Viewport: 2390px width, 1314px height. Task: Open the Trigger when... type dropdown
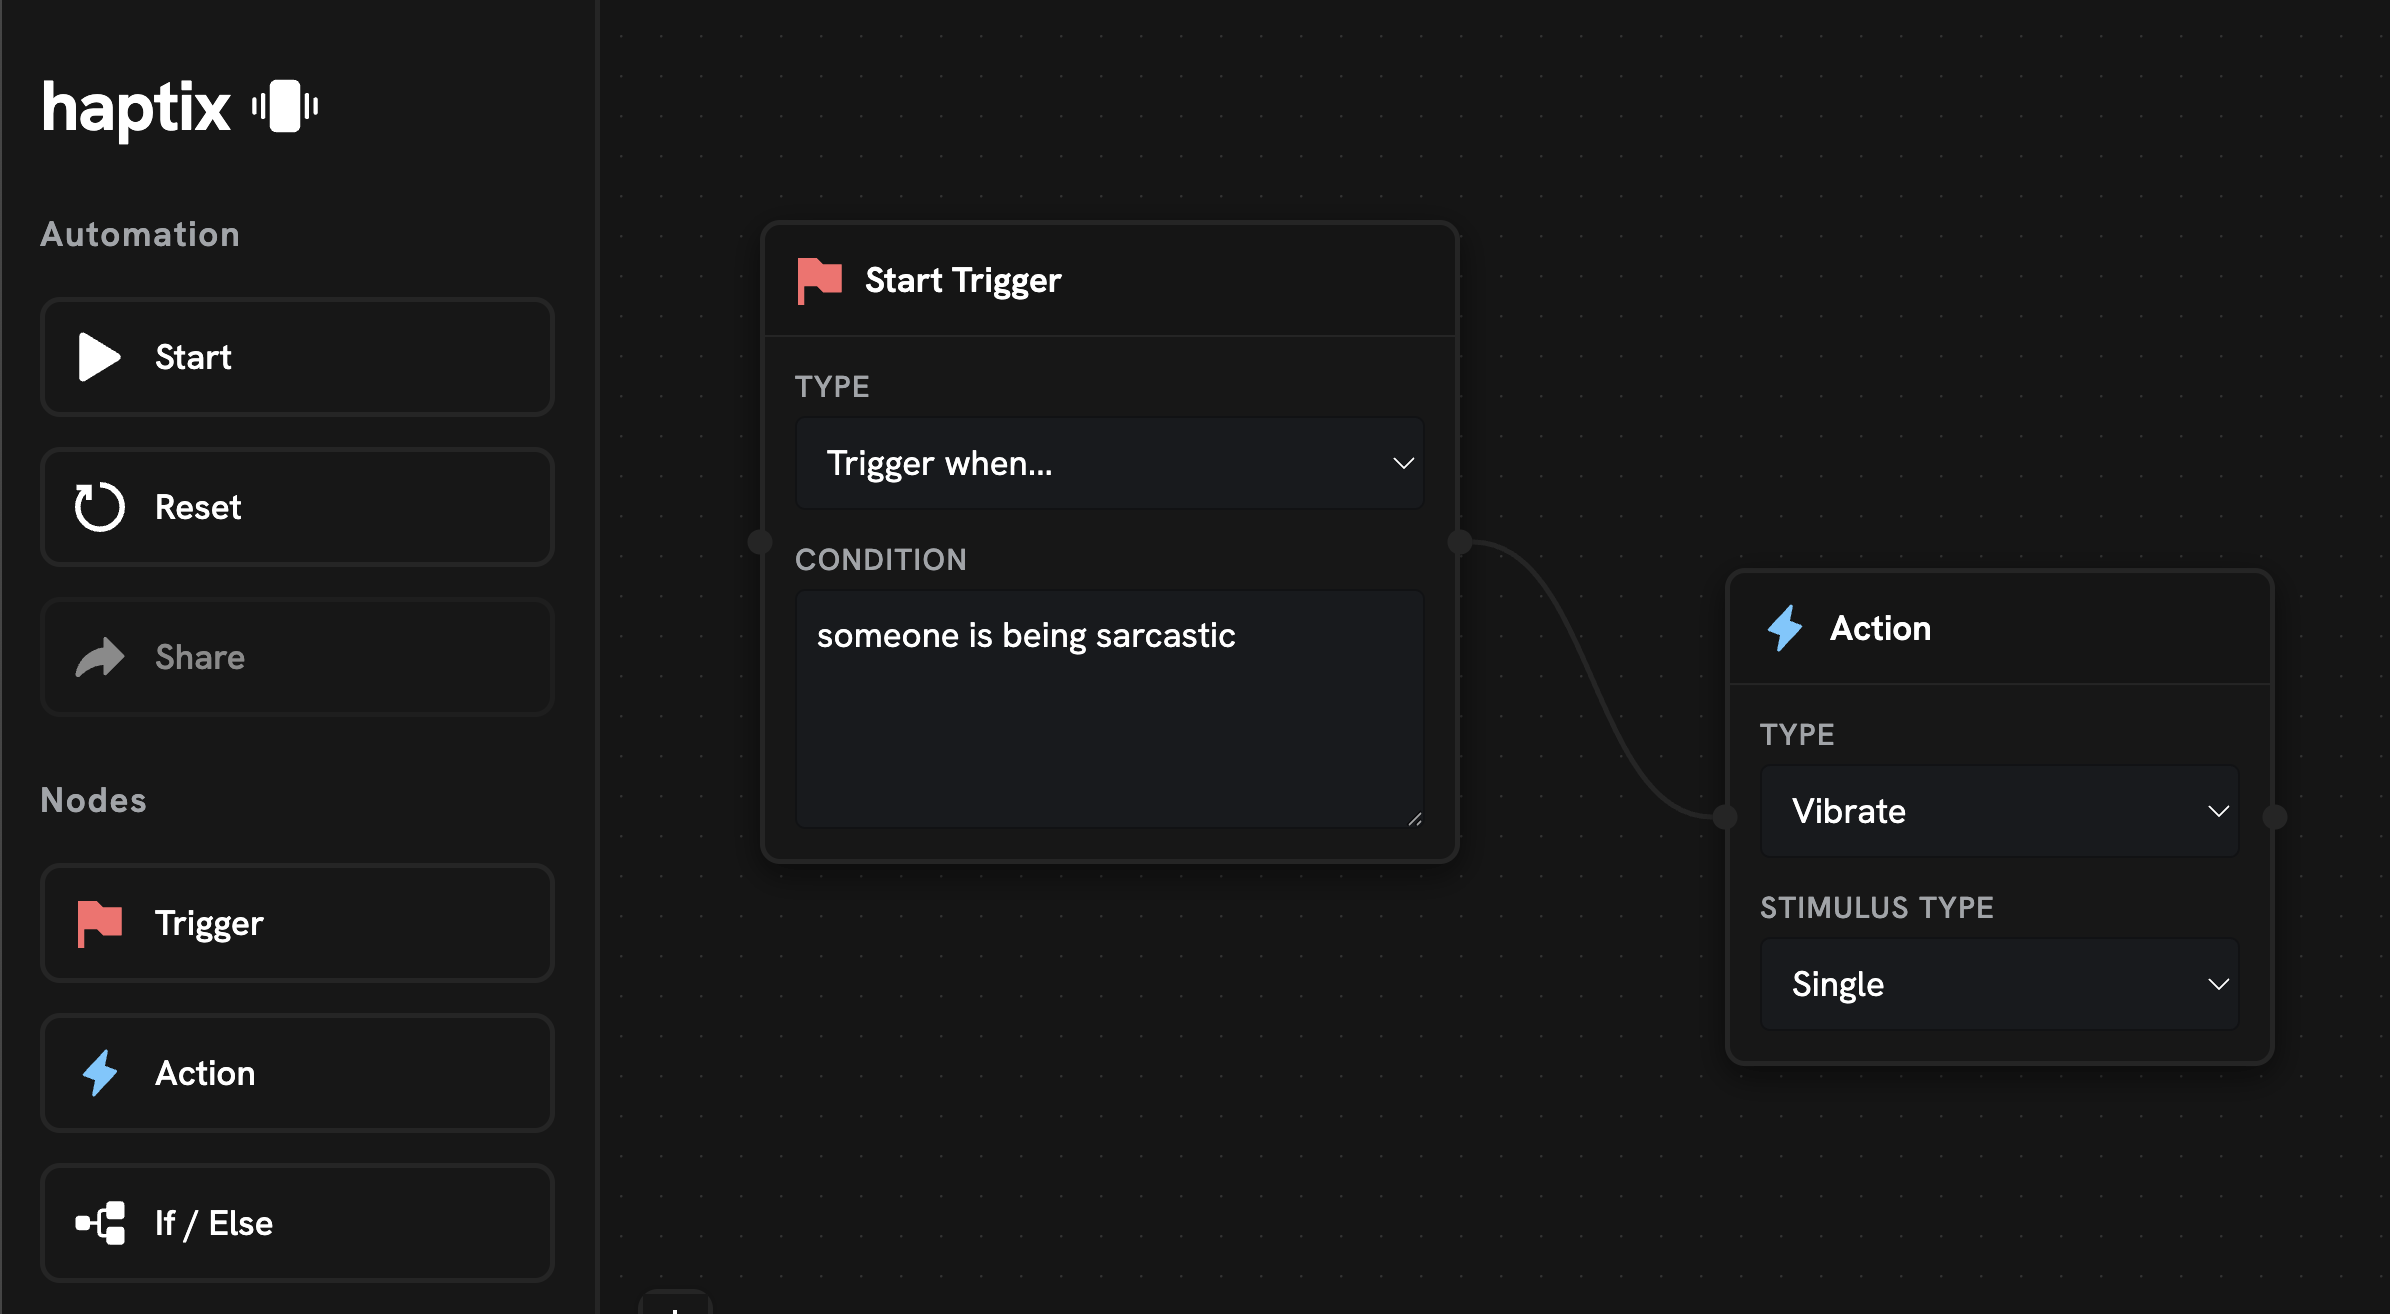coord(1109,463)
